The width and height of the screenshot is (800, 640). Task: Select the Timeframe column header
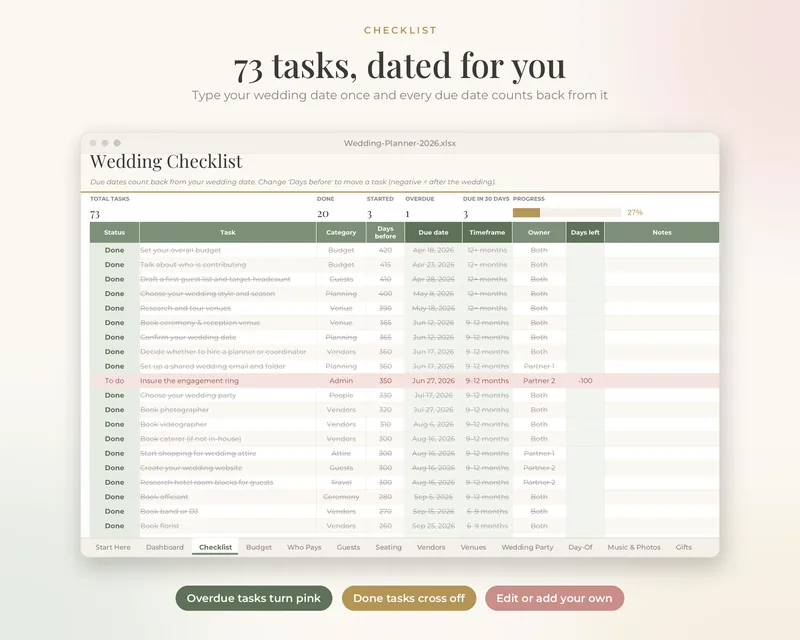487,232
